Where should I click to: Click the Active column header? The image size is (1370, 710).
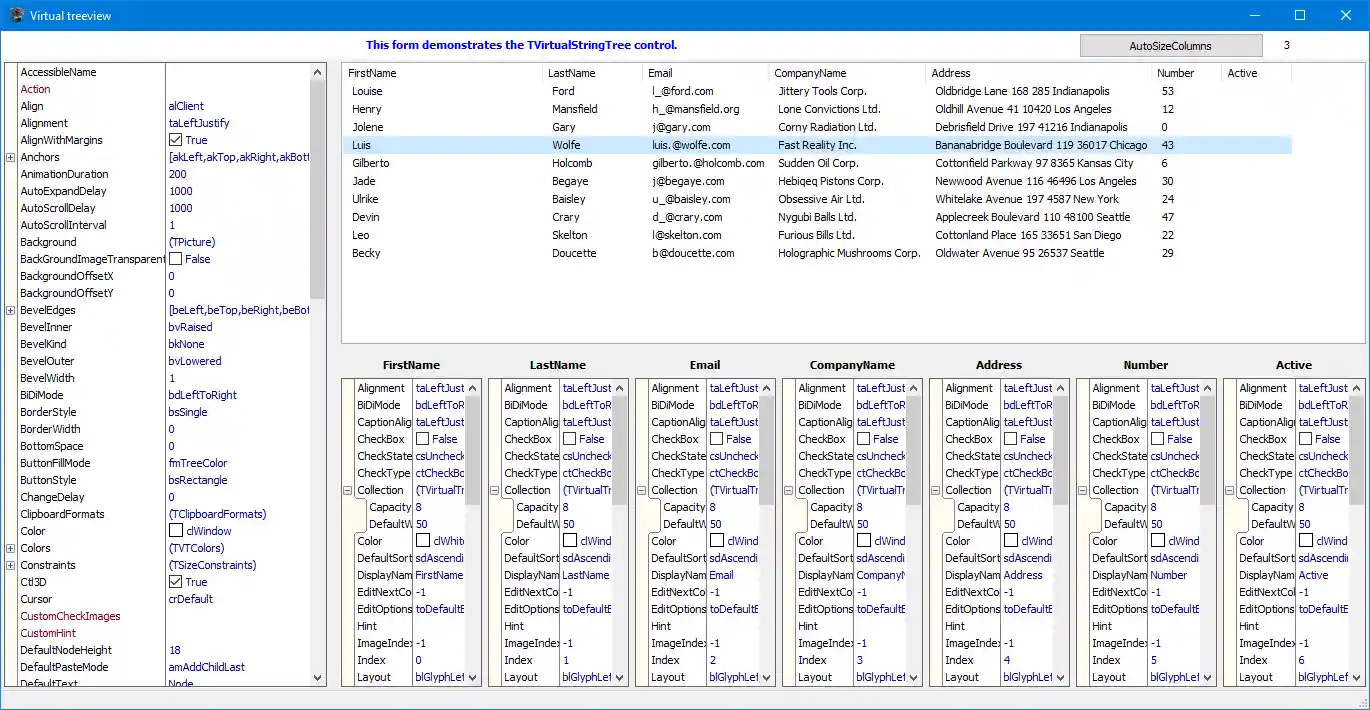tap(1243, 72)
